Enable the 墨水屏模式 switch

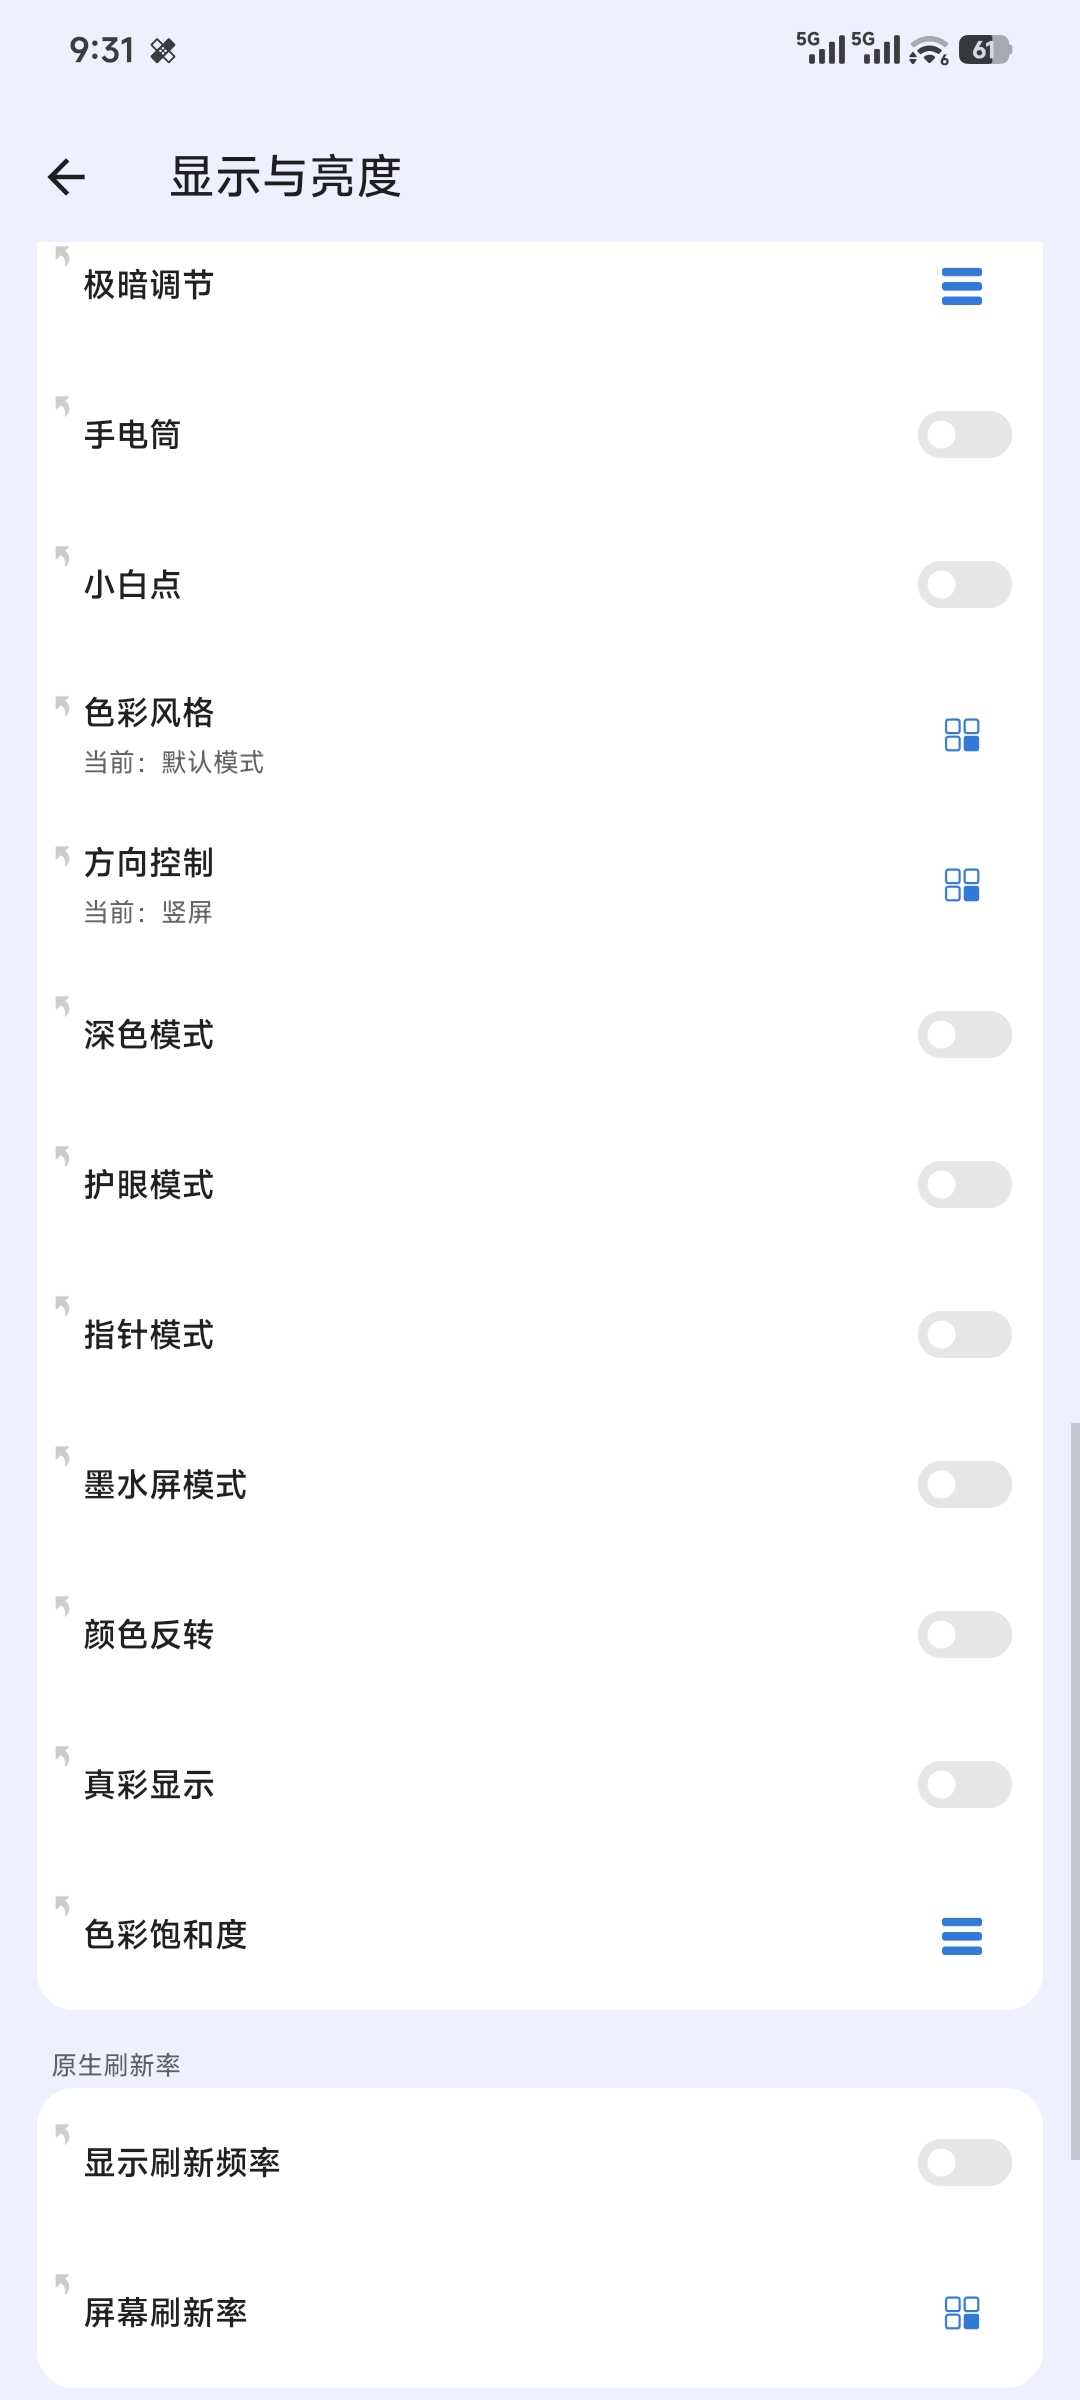pyautogui.click(x=964, y=1485)
